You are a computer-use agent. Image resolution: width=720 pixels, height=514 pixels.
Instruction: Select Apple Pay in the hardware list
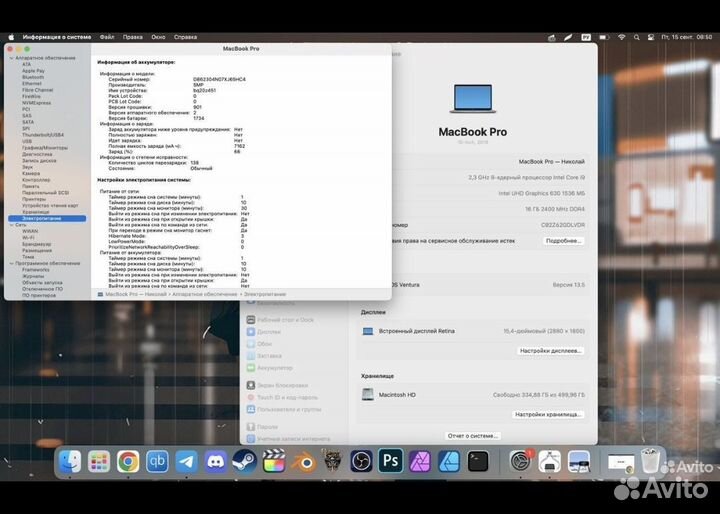(34, 71)
